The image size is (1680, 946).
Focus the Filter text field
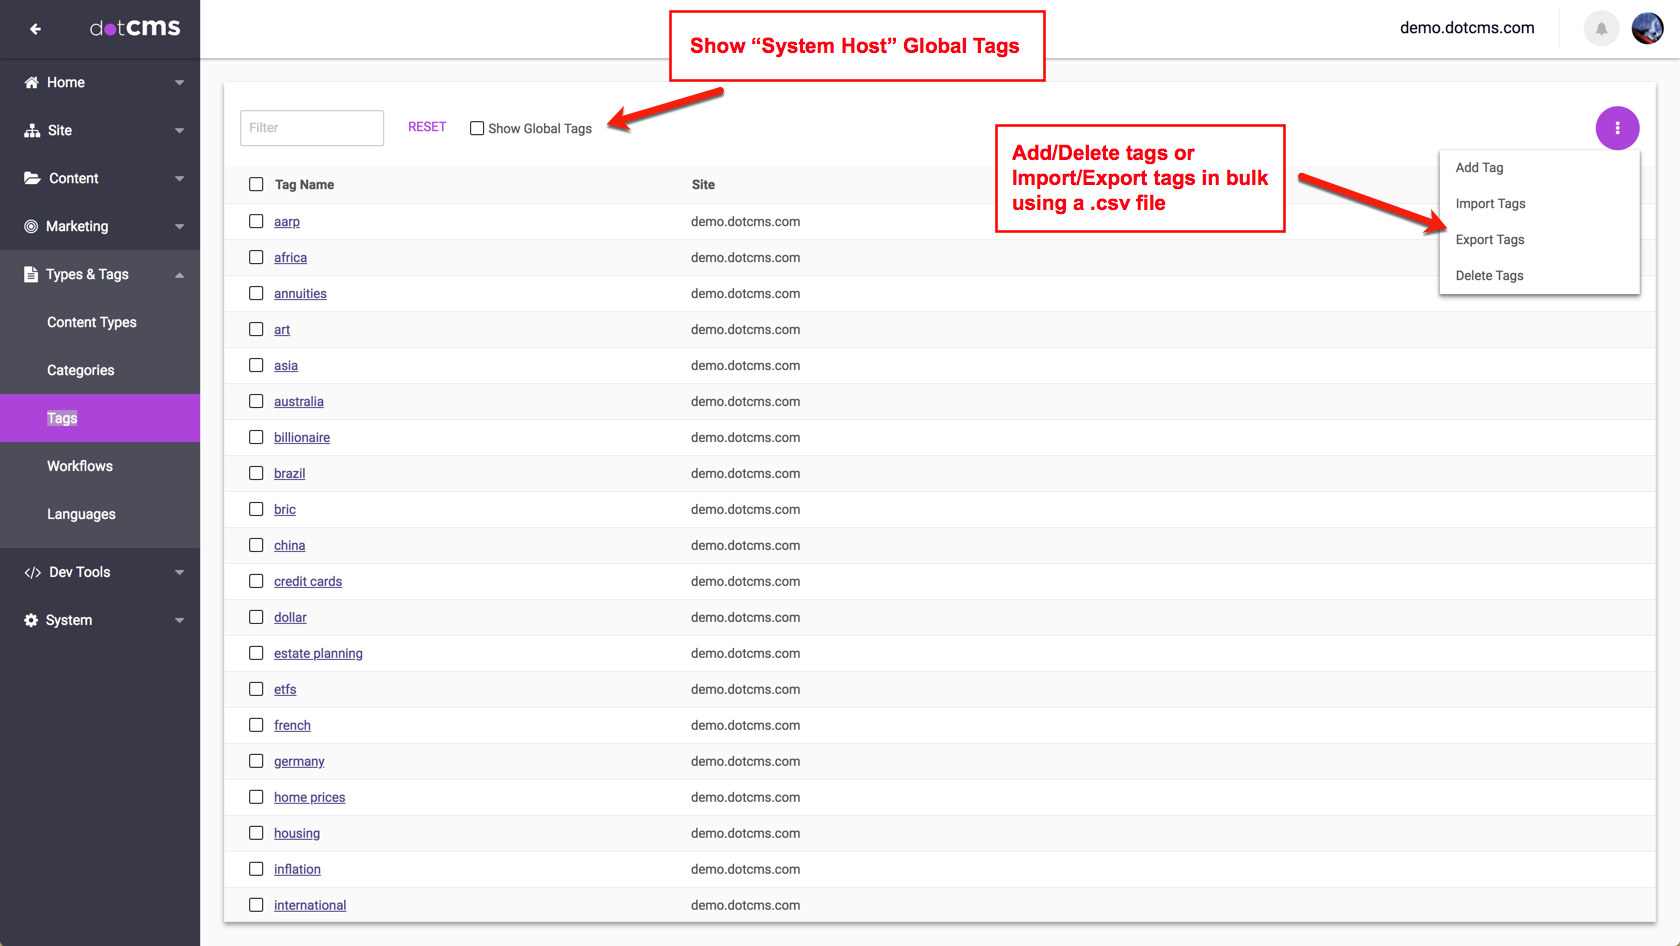[312, 128]
